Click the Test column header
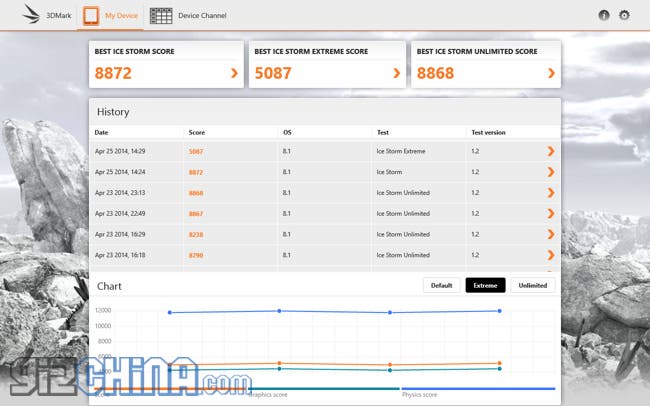This screenshot has height=406, width=650. (x=383, y=132)
